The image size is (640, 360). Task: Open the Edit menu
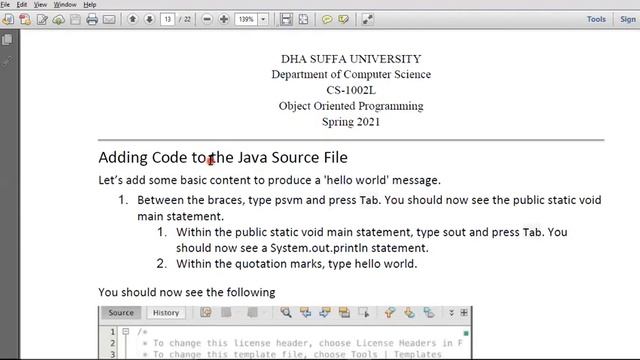pos(22,4)
